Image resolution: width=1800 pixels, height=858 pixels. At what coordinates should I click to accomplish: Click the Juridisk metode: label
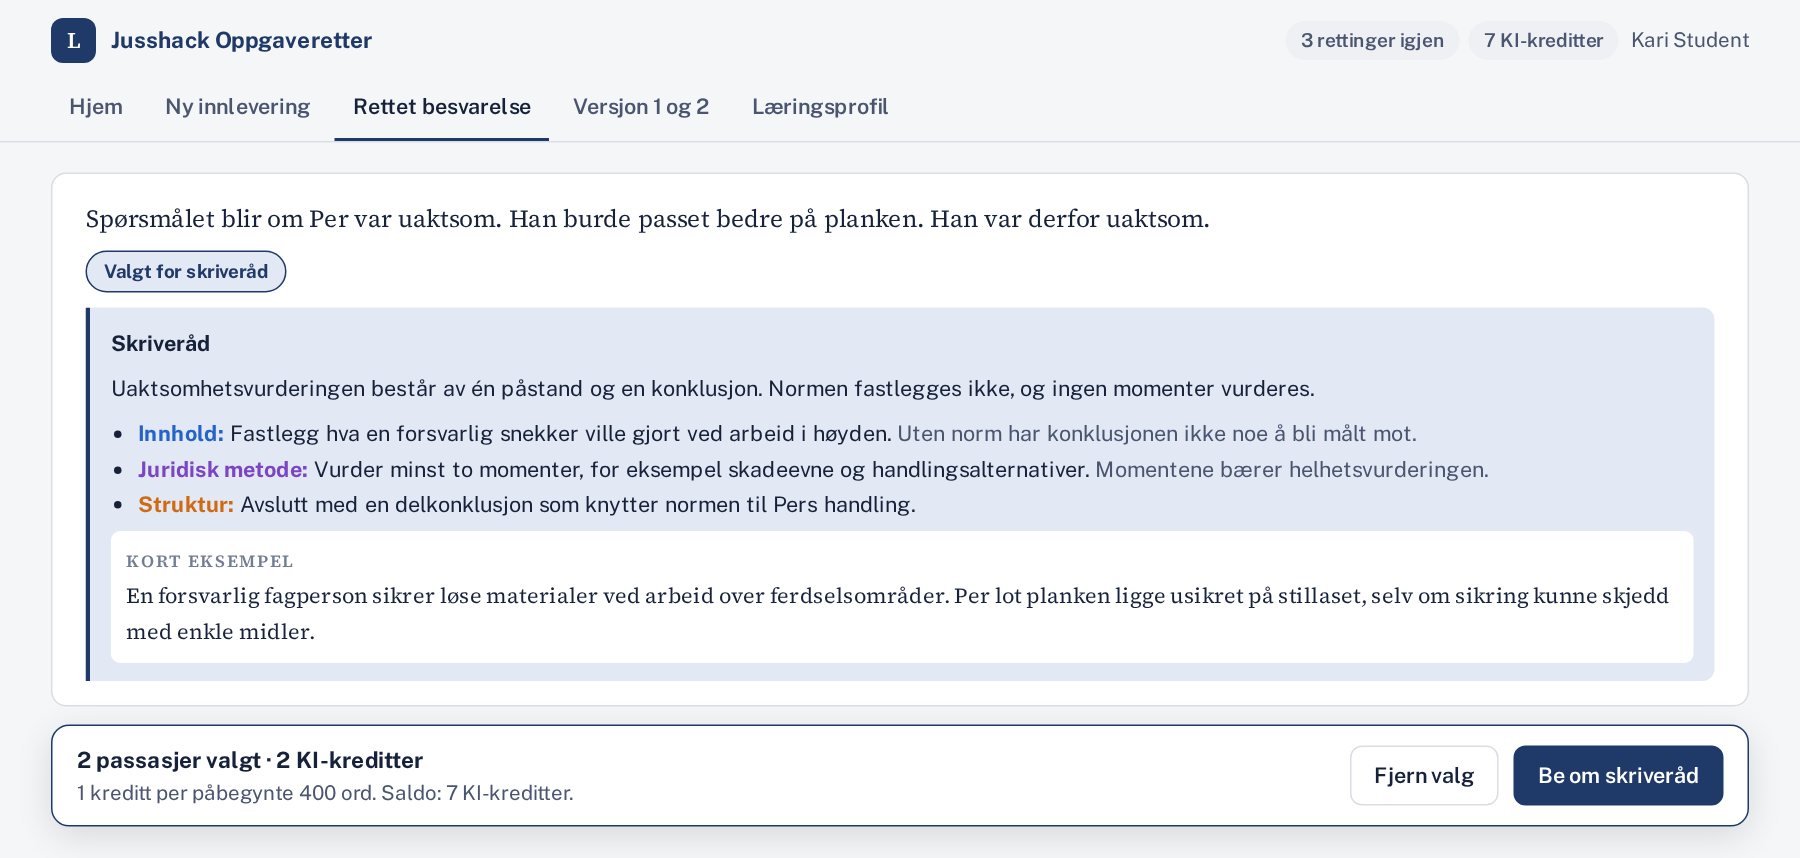pos(223,469)
